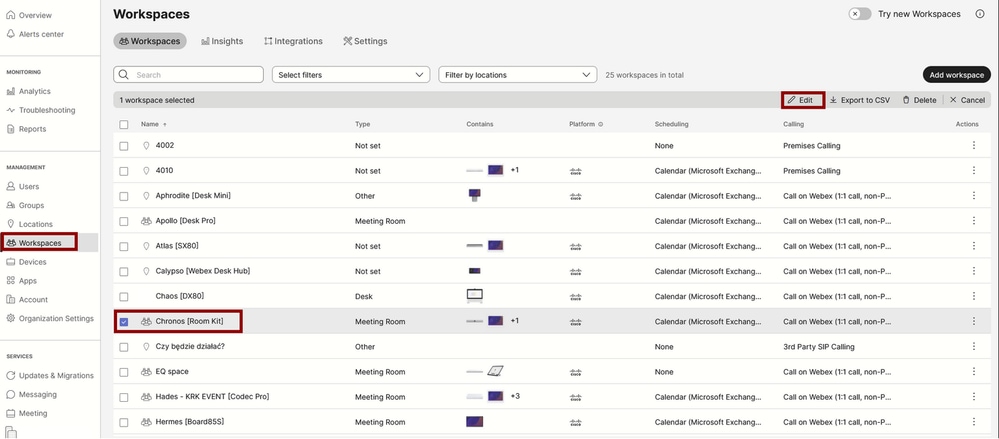Open actions menu for EQ space
The image size is (999, 439).
click(x=974, y=371)
